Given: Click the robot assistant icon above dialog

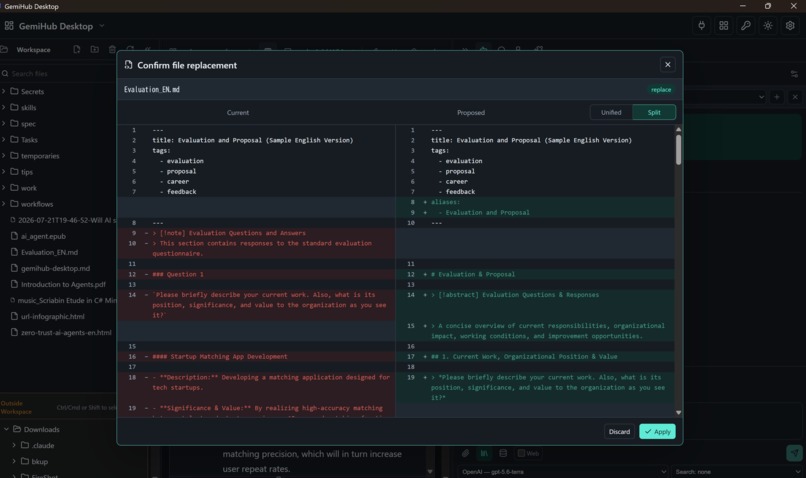Looking at the screenshot, I should pyautogui.click(x=484, y=49).
